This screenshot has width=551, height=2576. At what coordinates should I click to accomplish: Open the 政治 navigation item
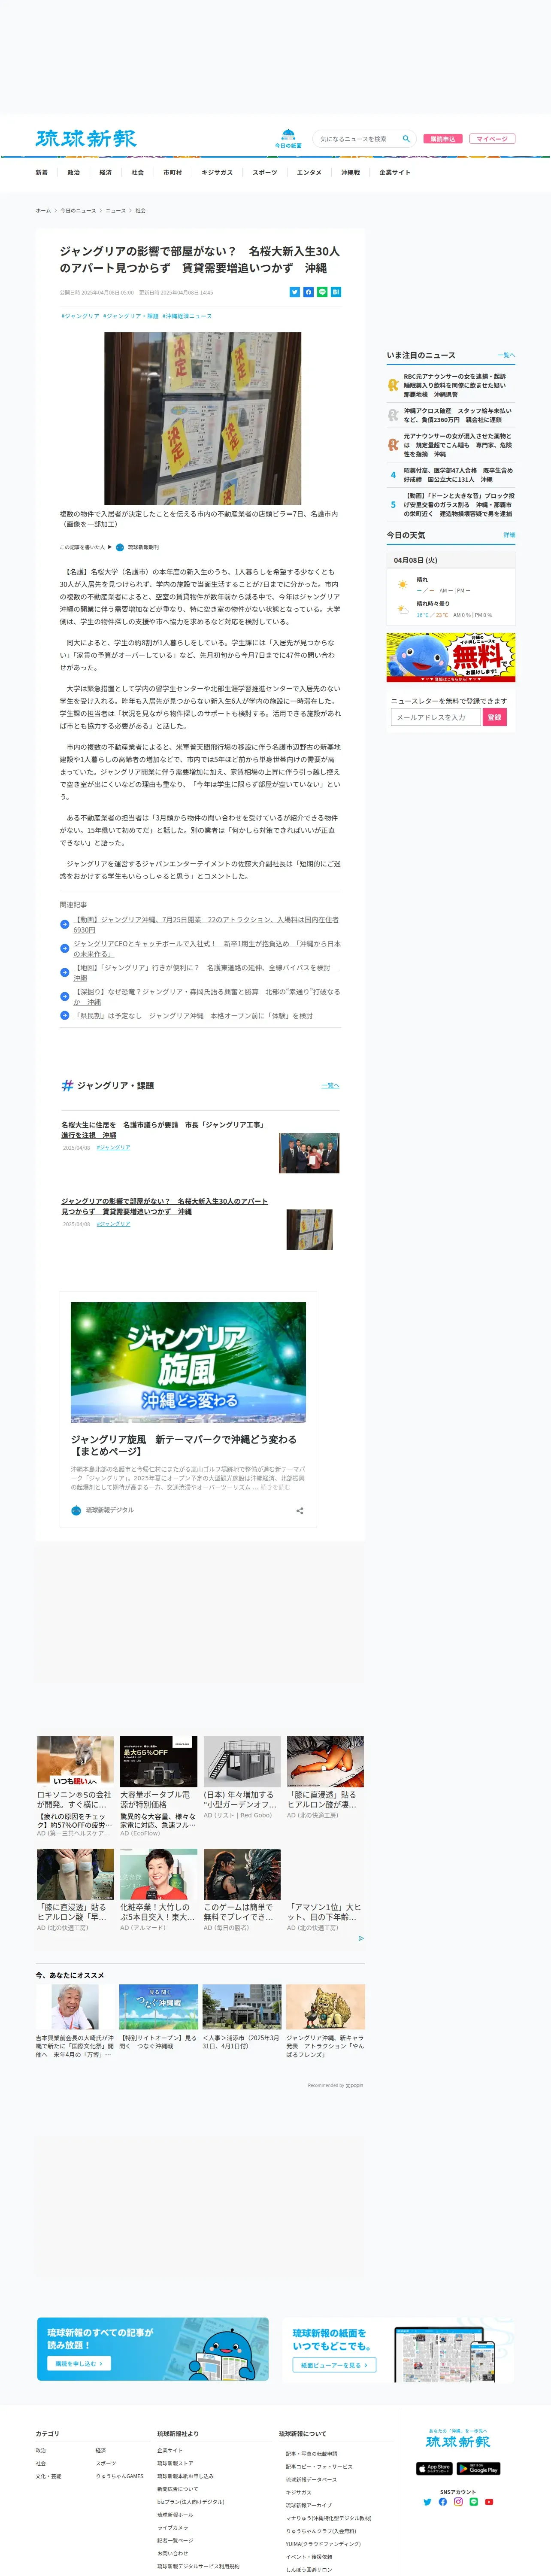(73, 172)
